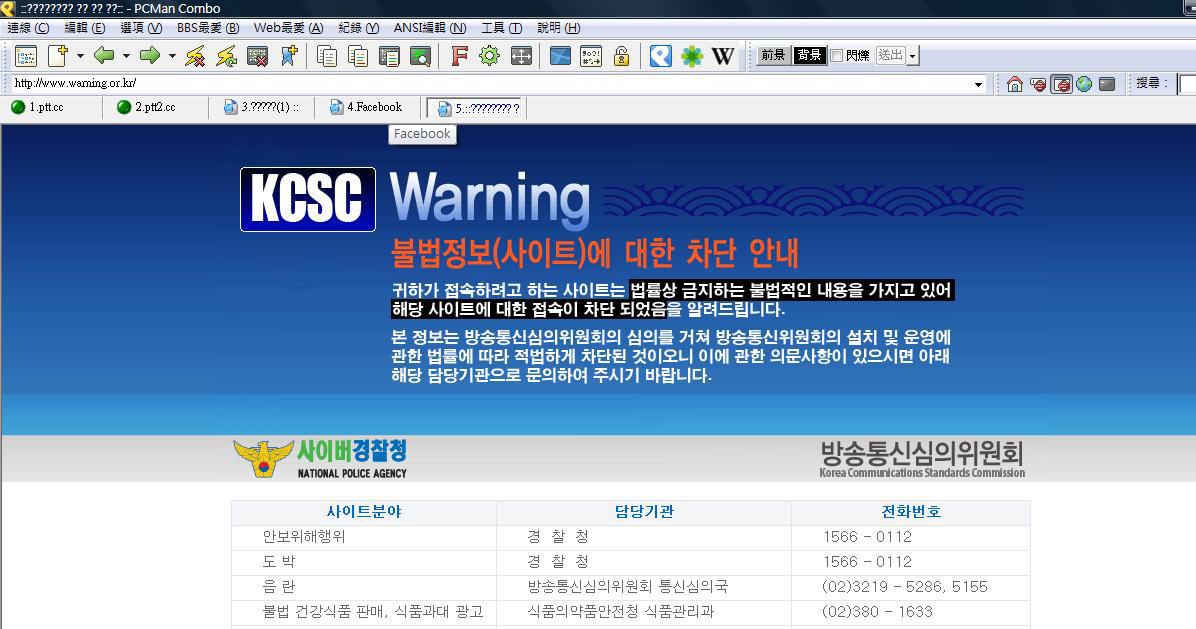1196x629 pixels.
Task: Click the phone number (02)3219 - 5286, 5155
Action: coord(905,587)
